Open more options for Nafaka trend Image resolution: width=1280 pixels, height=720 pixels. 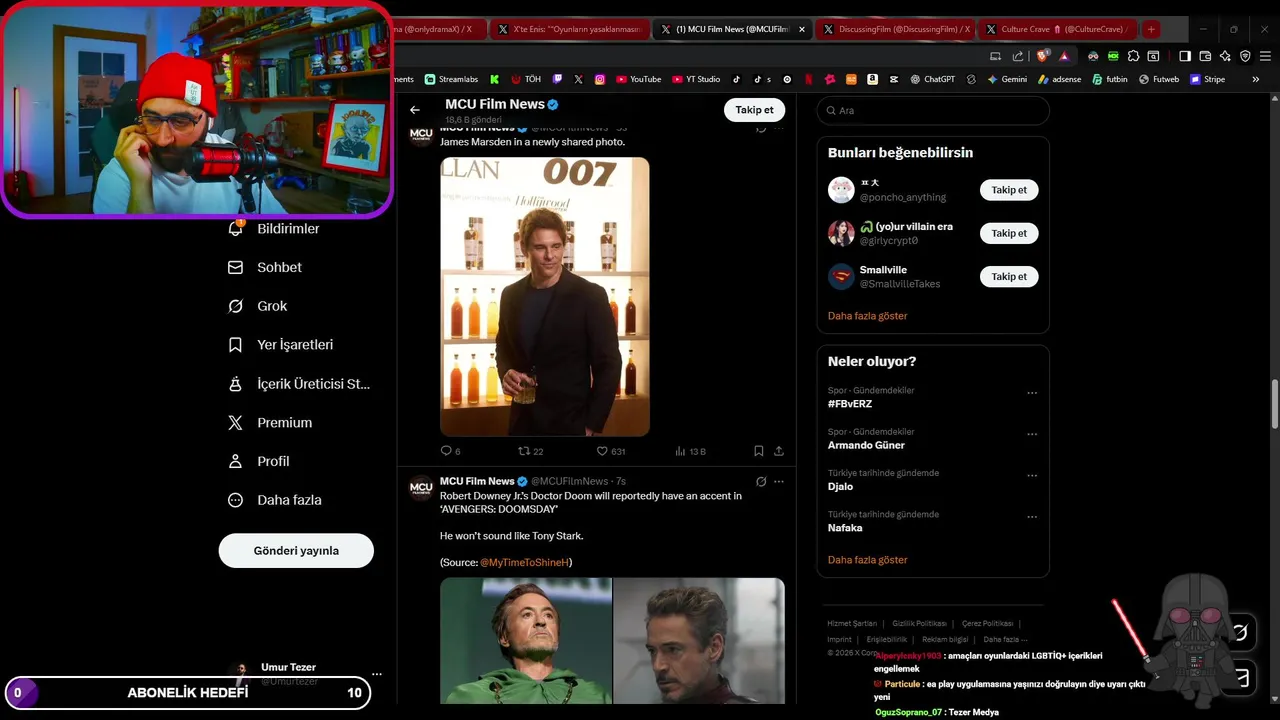[1032, 517]
